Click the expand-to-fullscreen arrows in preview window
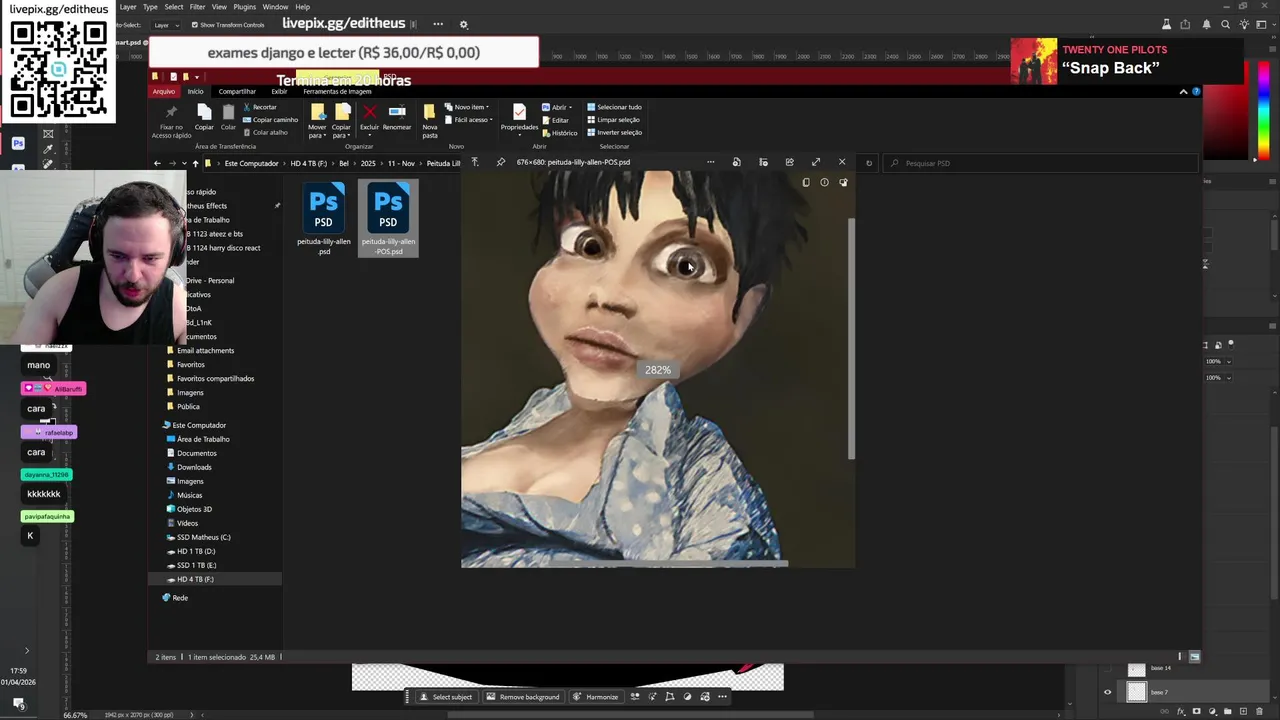The height and width of the screenshot is (720, 1280). 816,162
